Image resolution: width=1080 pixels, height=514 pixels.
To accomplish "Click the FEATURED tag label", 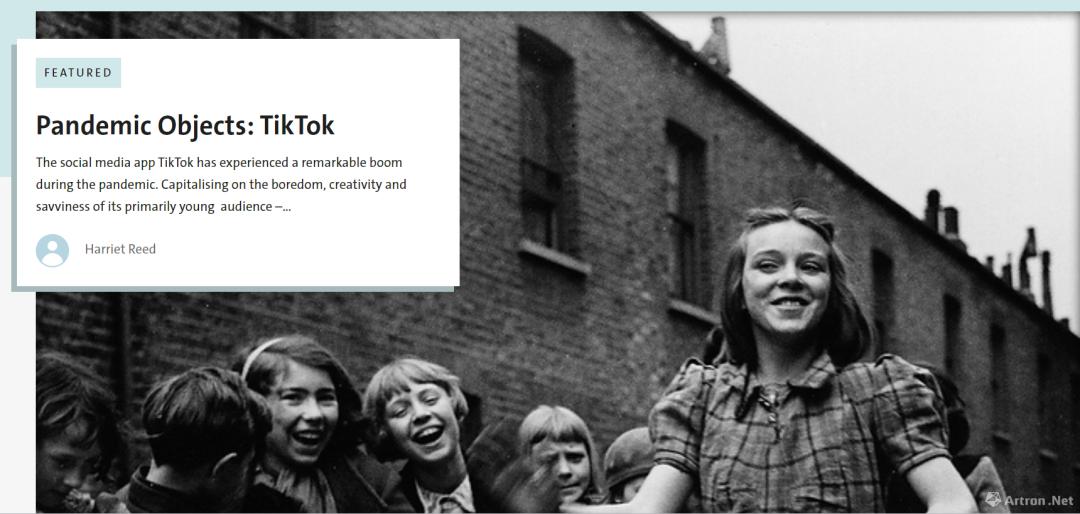I will click(78, 72).
